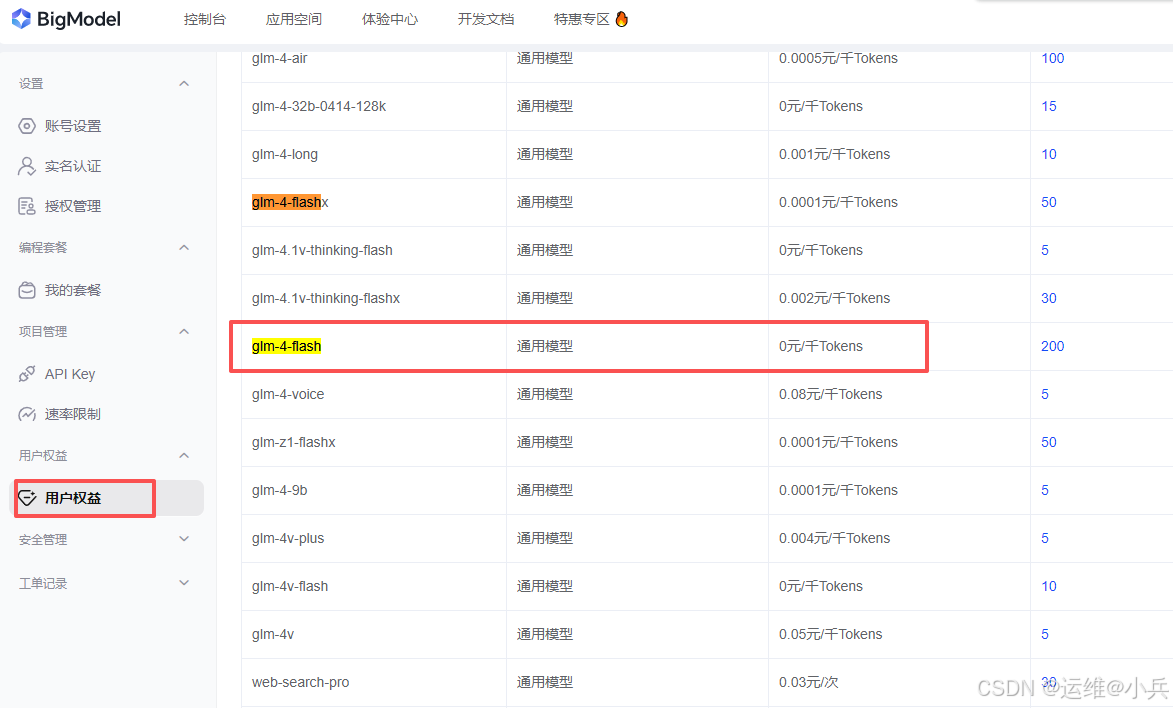Click the glm-4-flash model name
Screen dimensions: 1173x708
[287, 346]
